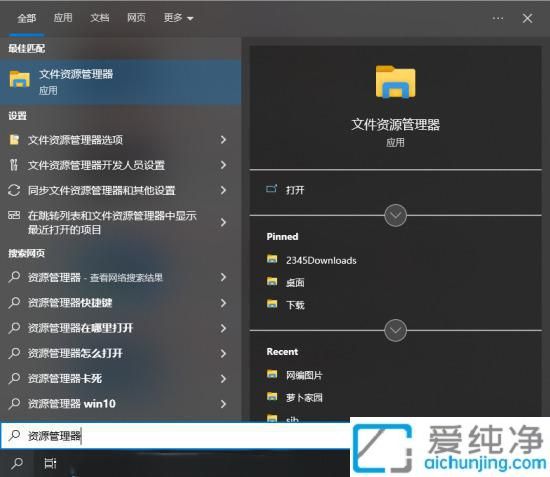Screen dimensions: 550x477
Task: Click the 文件资源管理器选项 settings icon
Action: (x=14, y=140)
